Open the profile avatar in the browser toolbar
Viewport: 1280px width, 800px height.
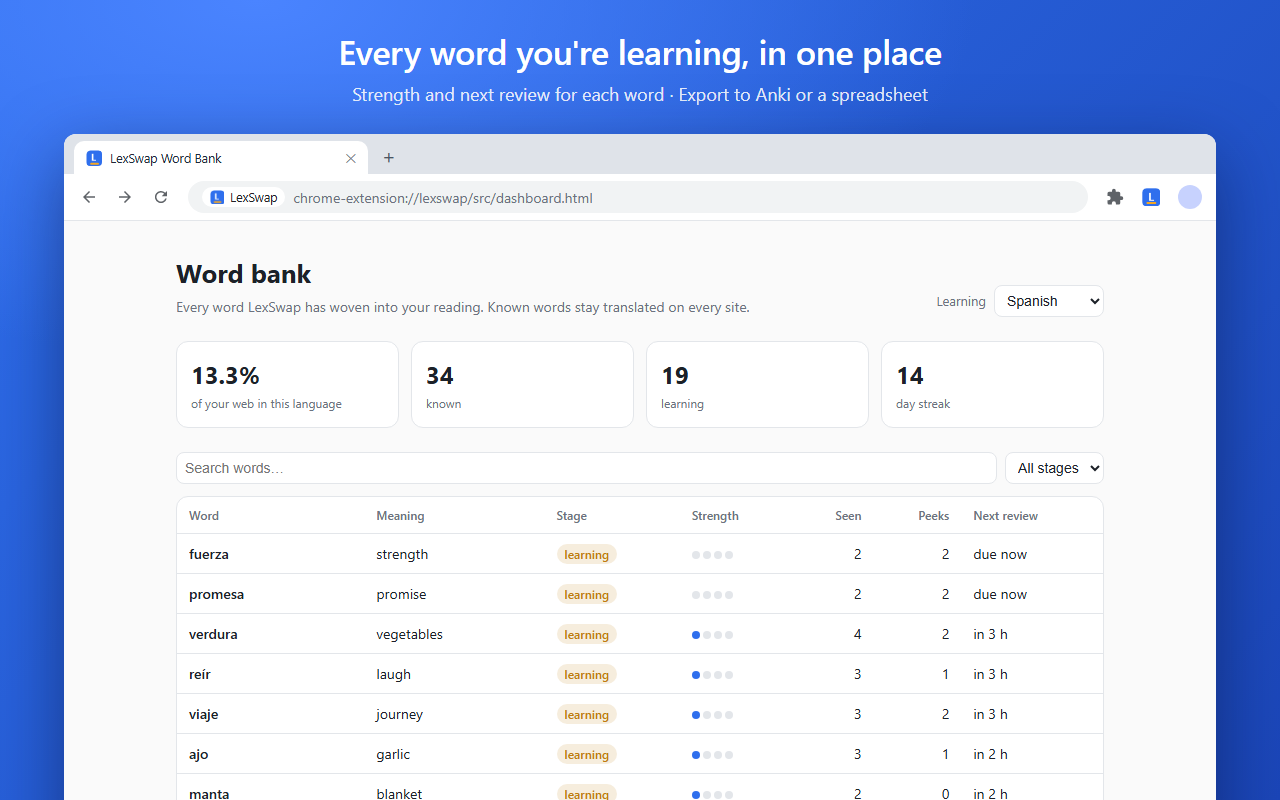point(1189,197)
